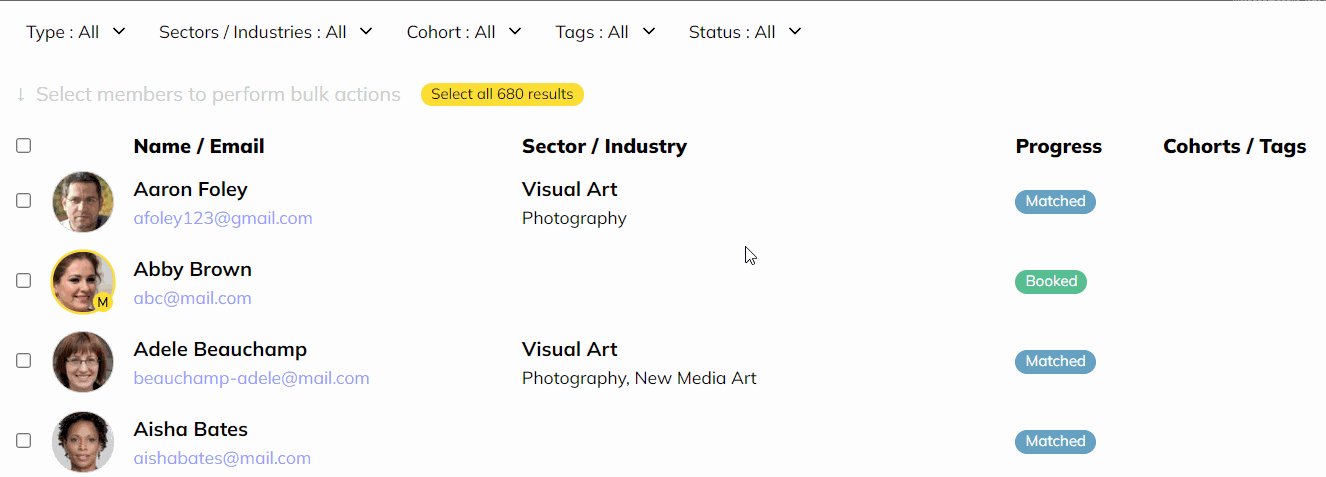Screen dimensions: 1326x477
Task: Expand the Sectors / Industries filter
Action: coord(265,32)
